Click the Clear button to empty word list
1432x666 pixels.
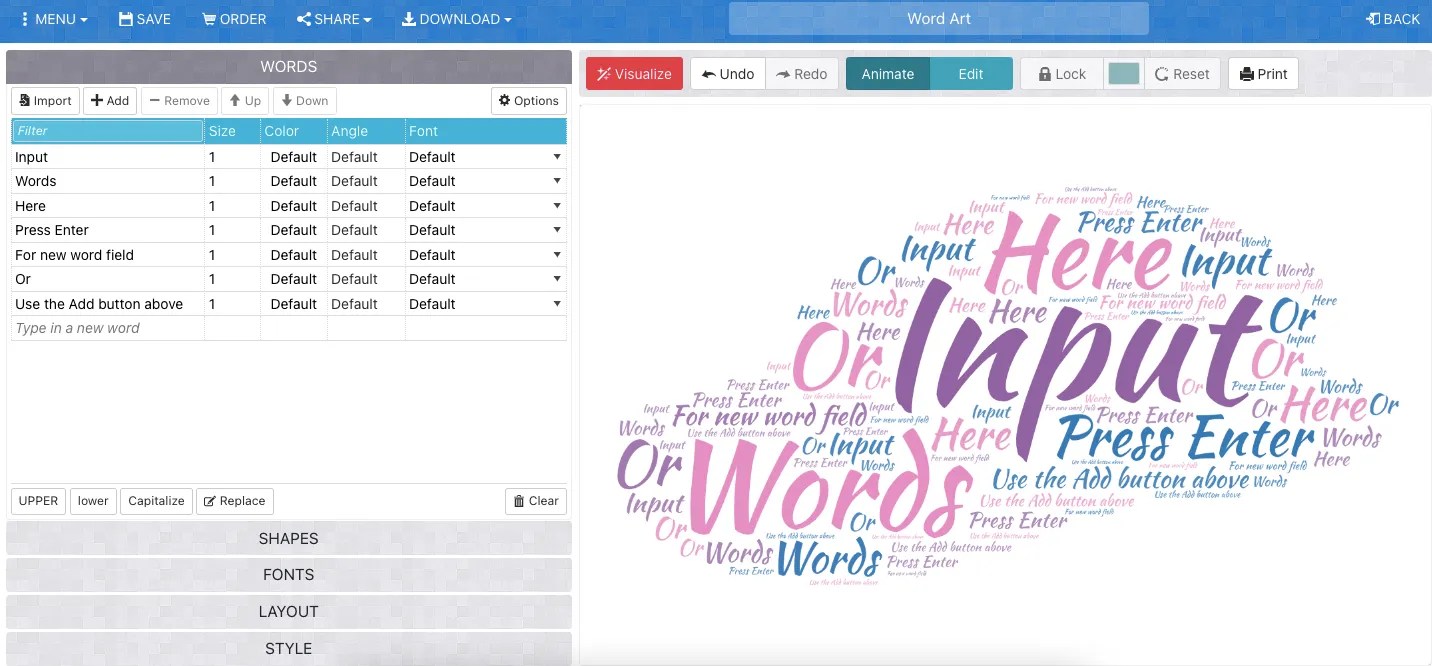click(536, 501)
